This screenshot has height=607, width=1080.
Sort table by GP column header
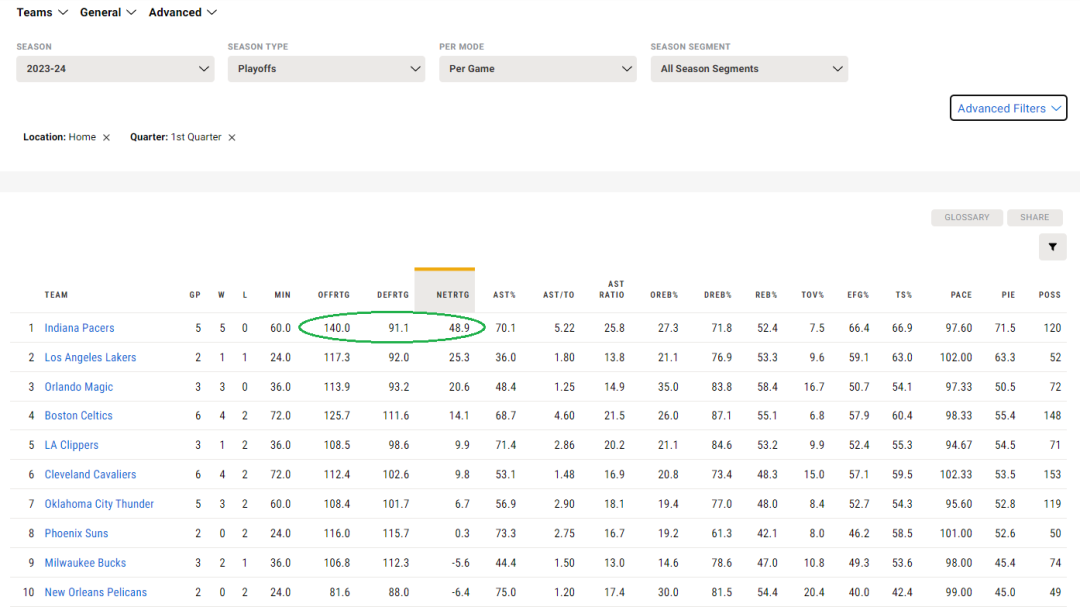(x=195, y=295)
